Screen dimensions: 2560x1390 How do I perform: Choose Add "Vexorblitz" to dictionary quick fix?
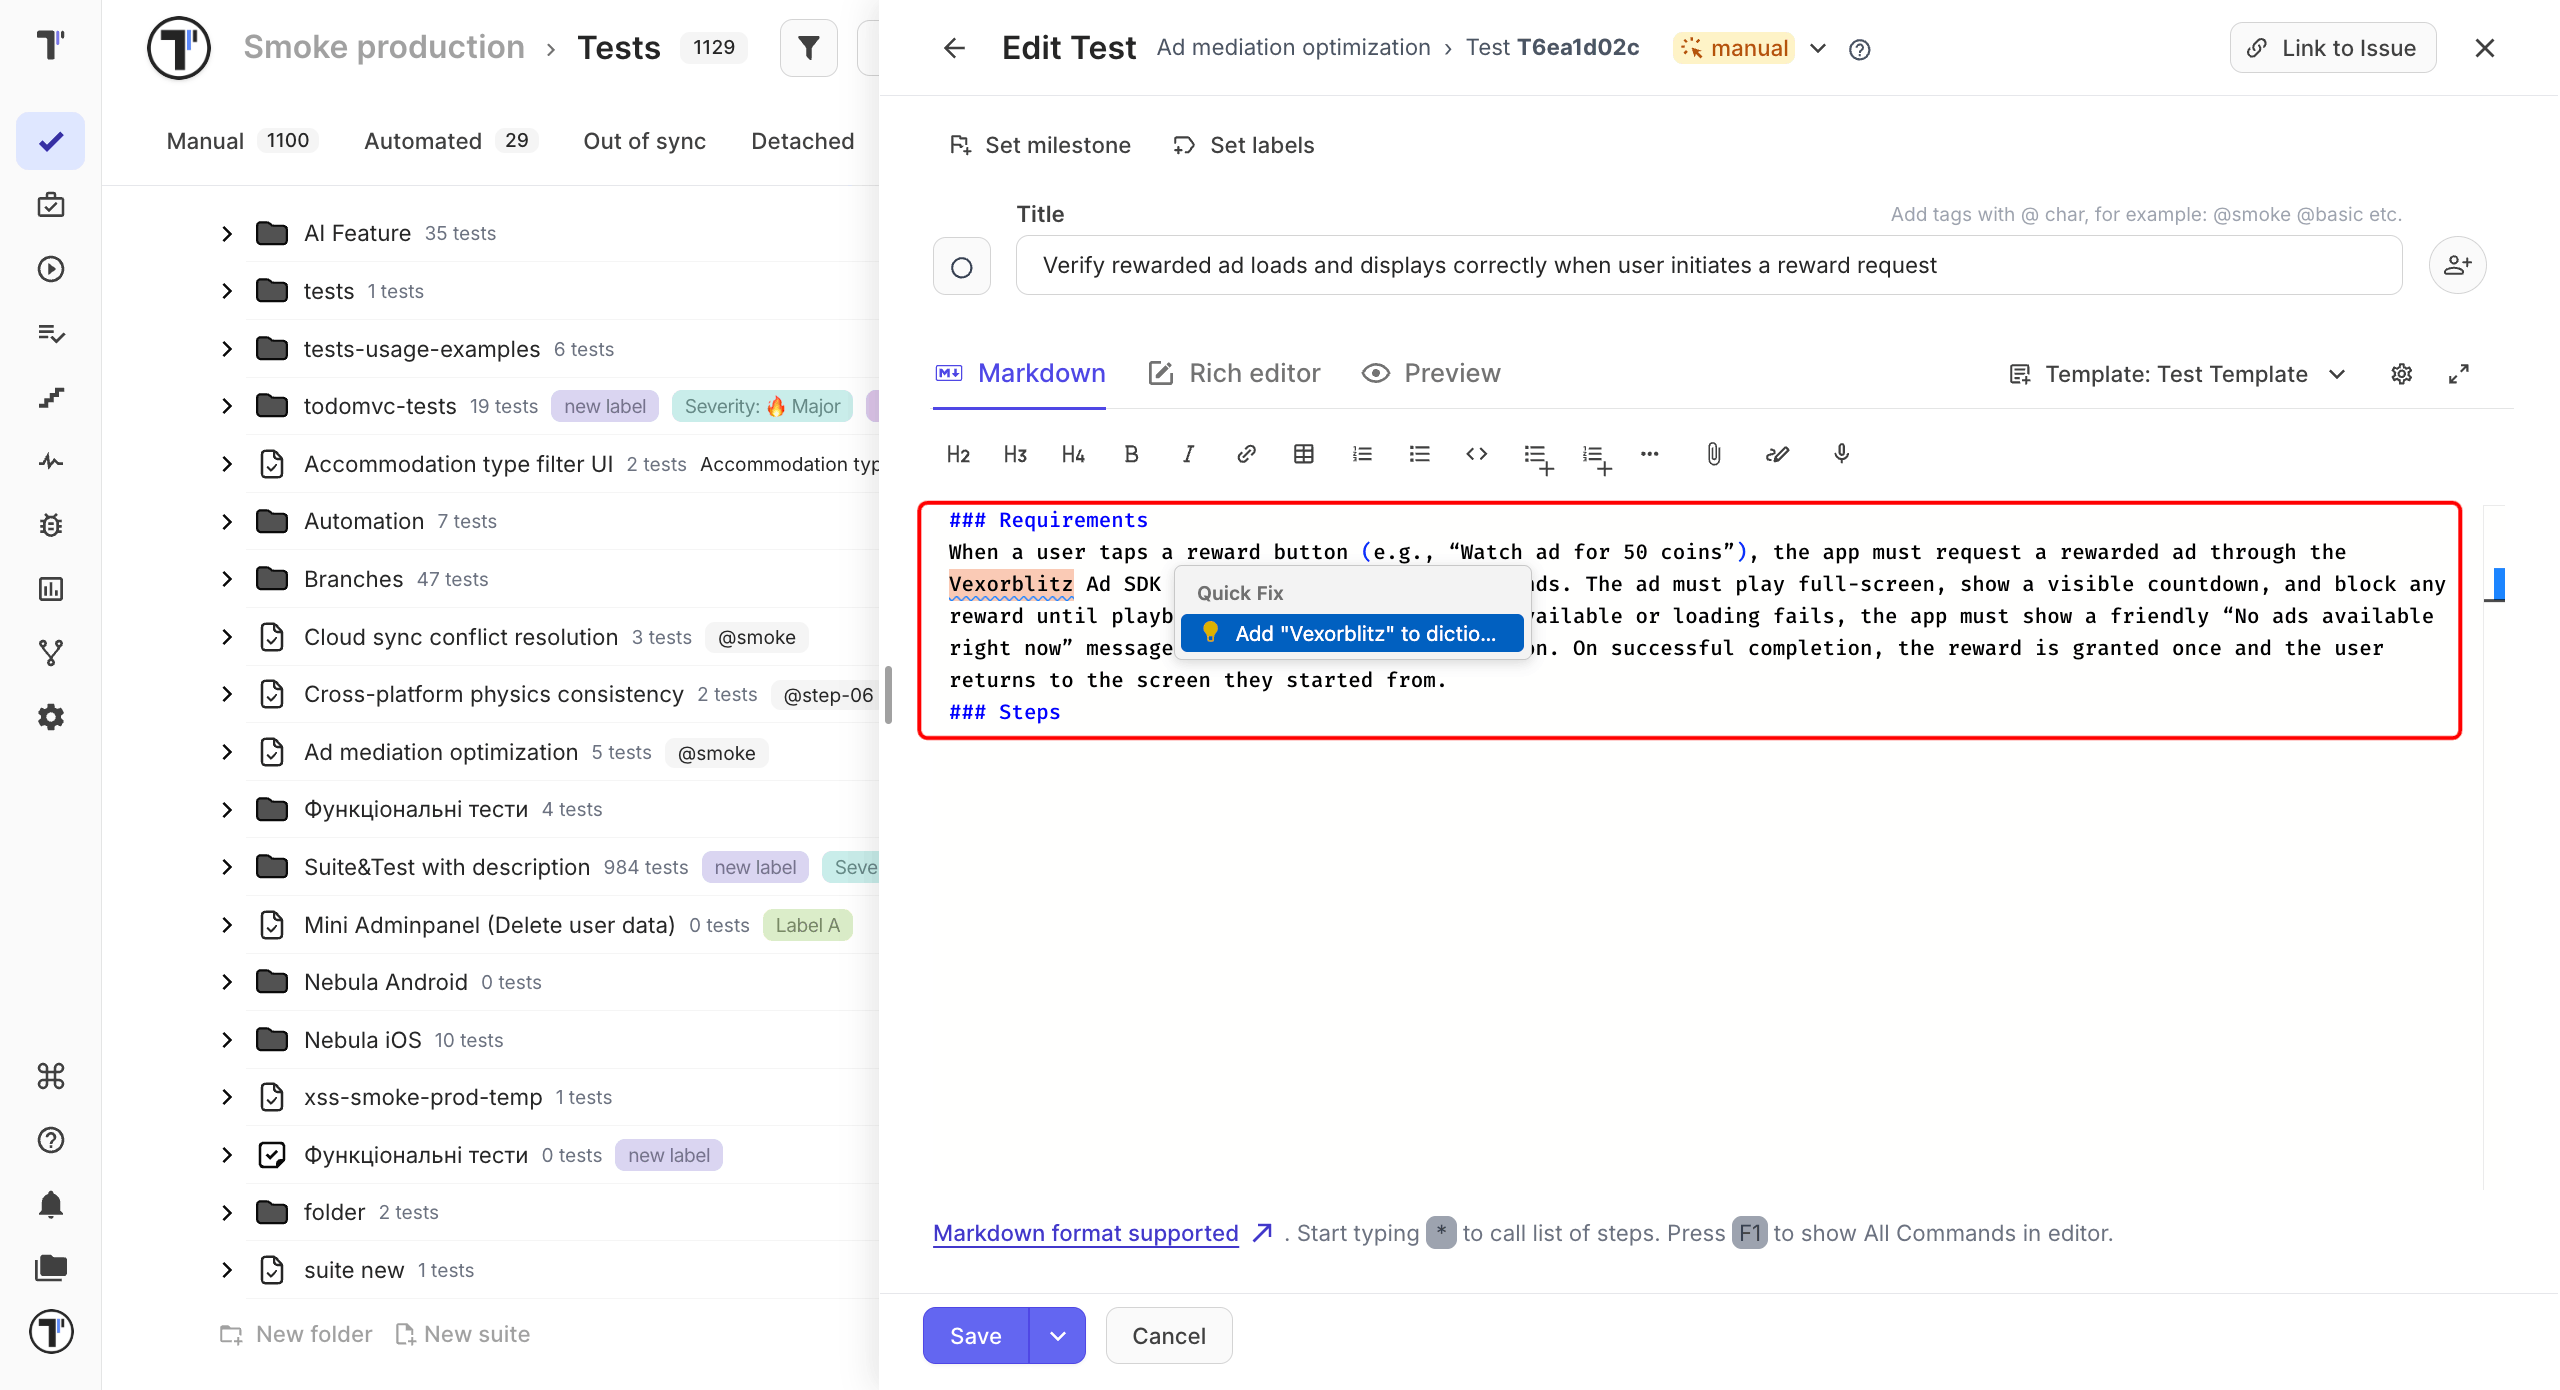(x=1352, y=633)
